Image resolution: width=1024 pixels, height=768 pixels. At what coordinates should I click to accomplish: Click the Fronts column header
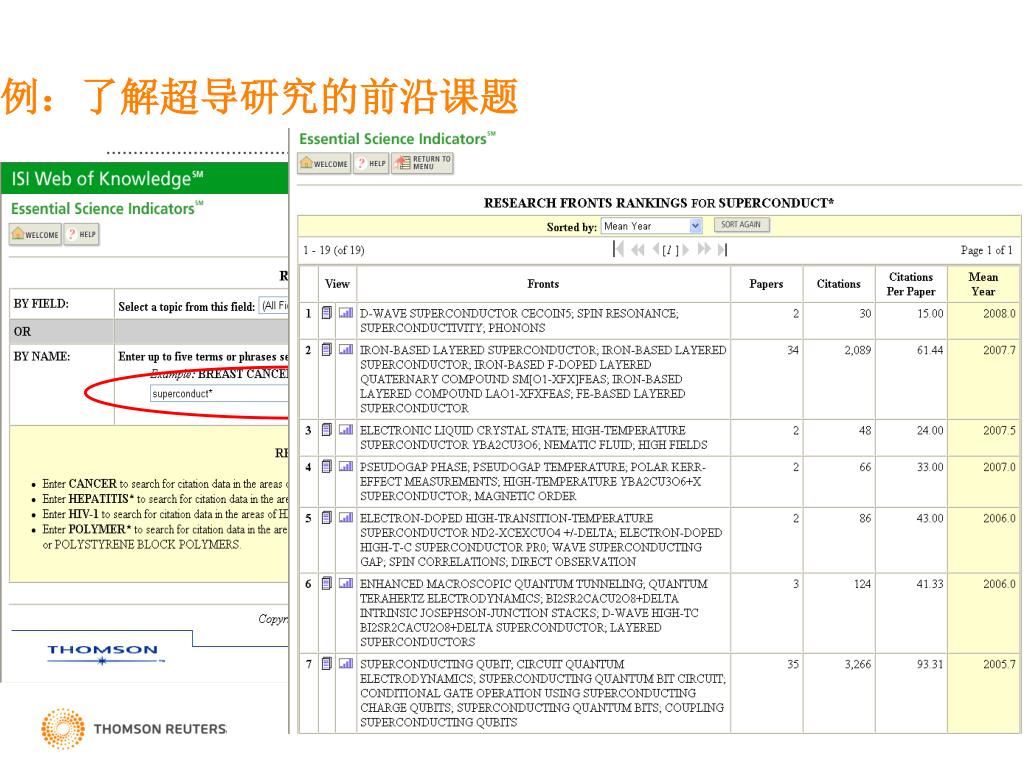point(543,284)
